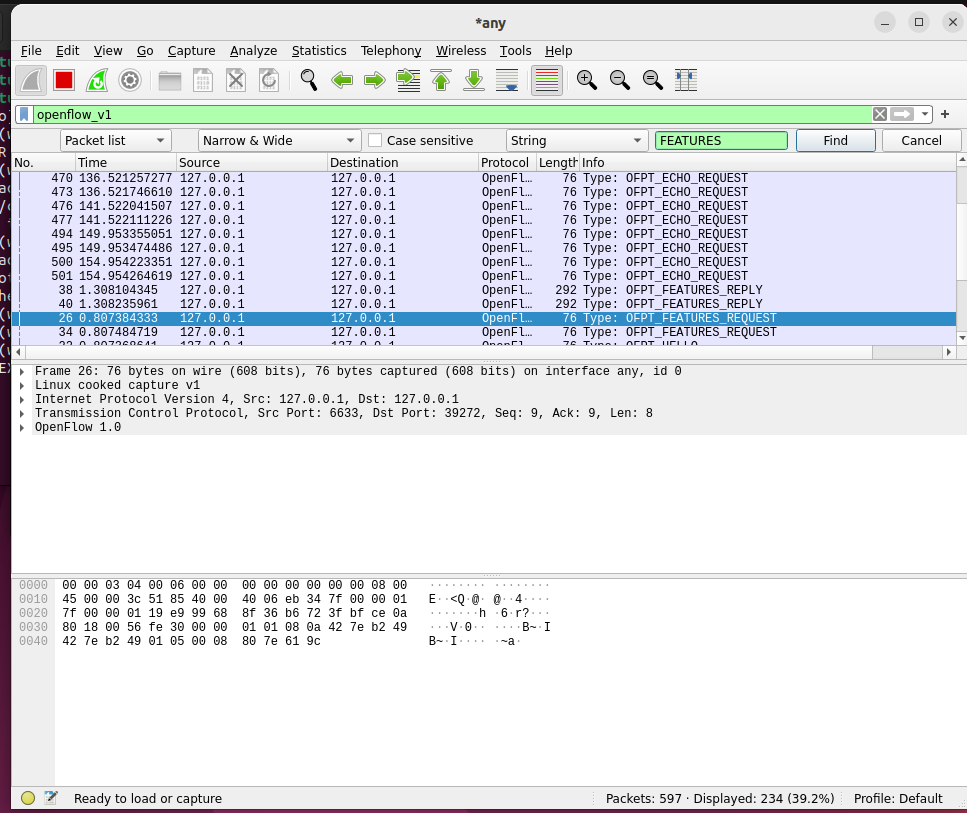Screen dimensions: 967x813
Task: Open a capture file folder icon
Action: [170, 80]
